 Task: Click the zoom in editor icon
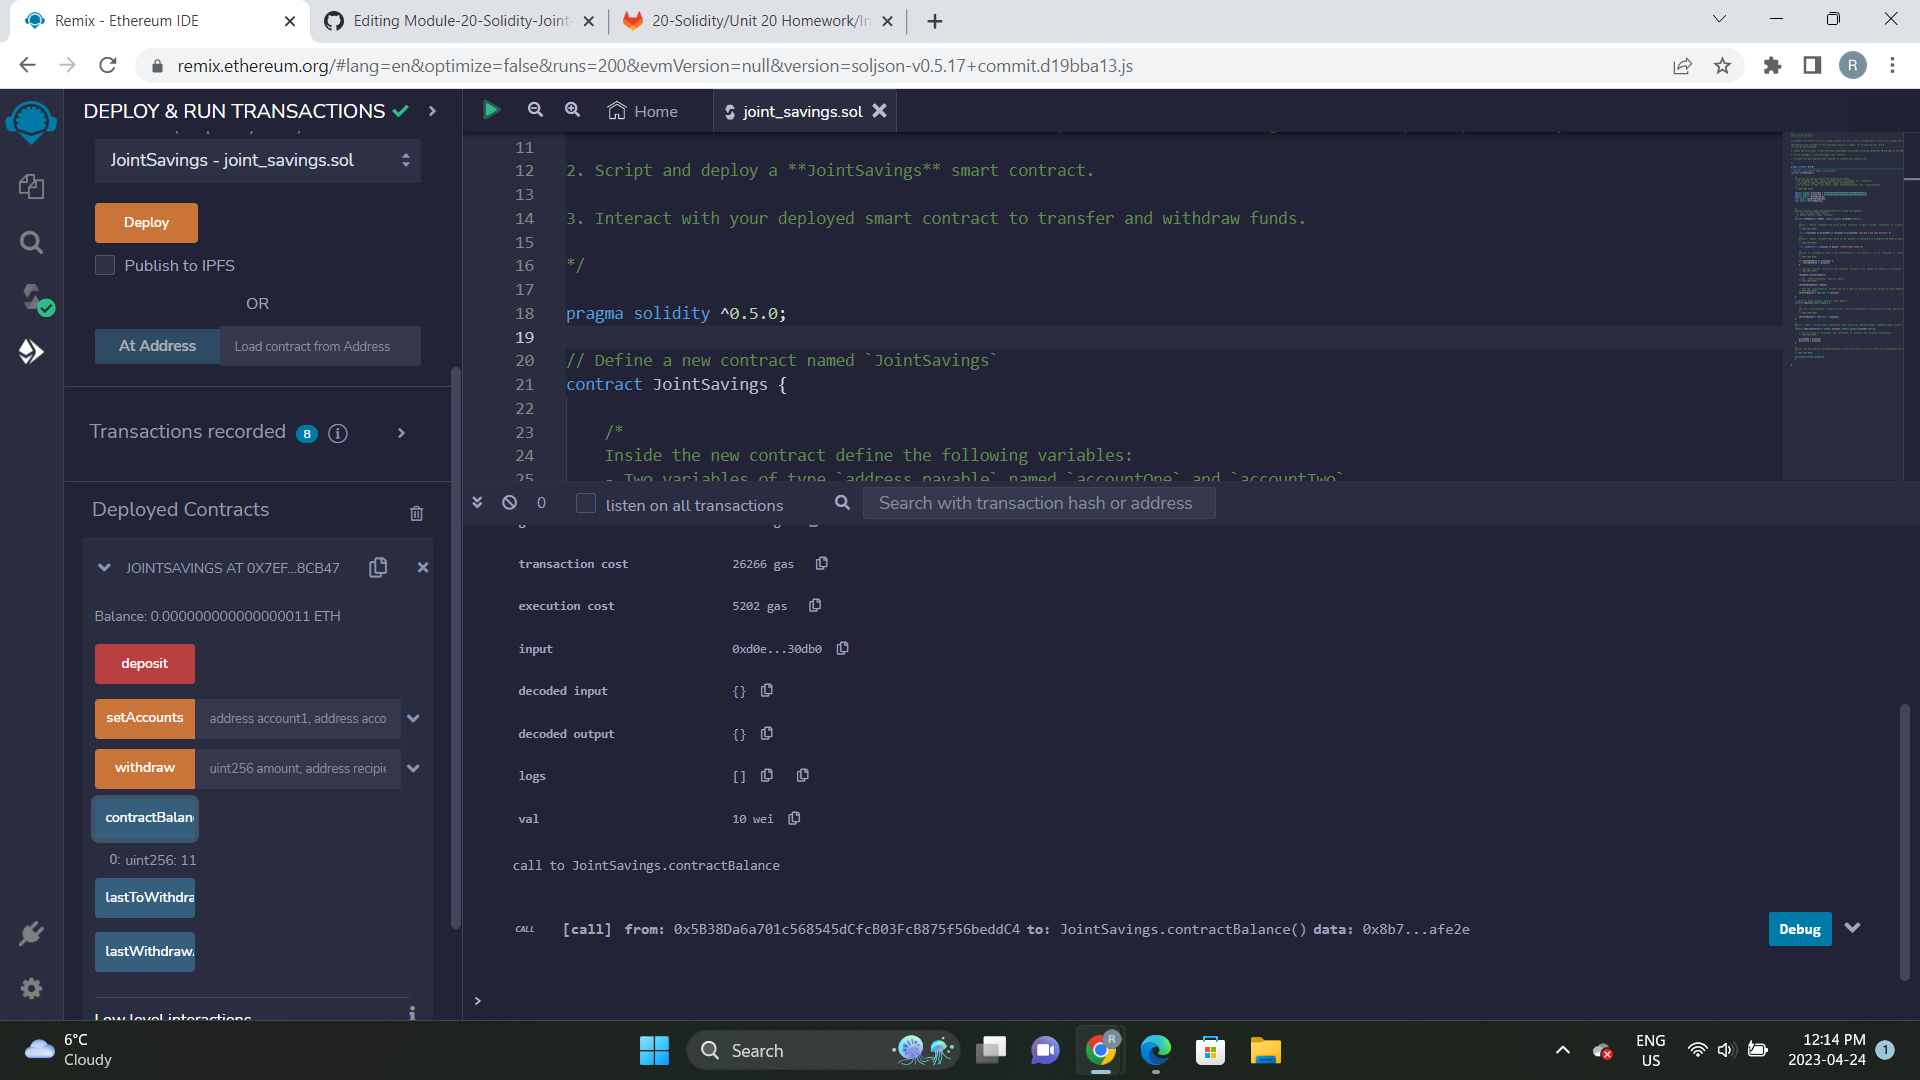[x=572, y=110]
